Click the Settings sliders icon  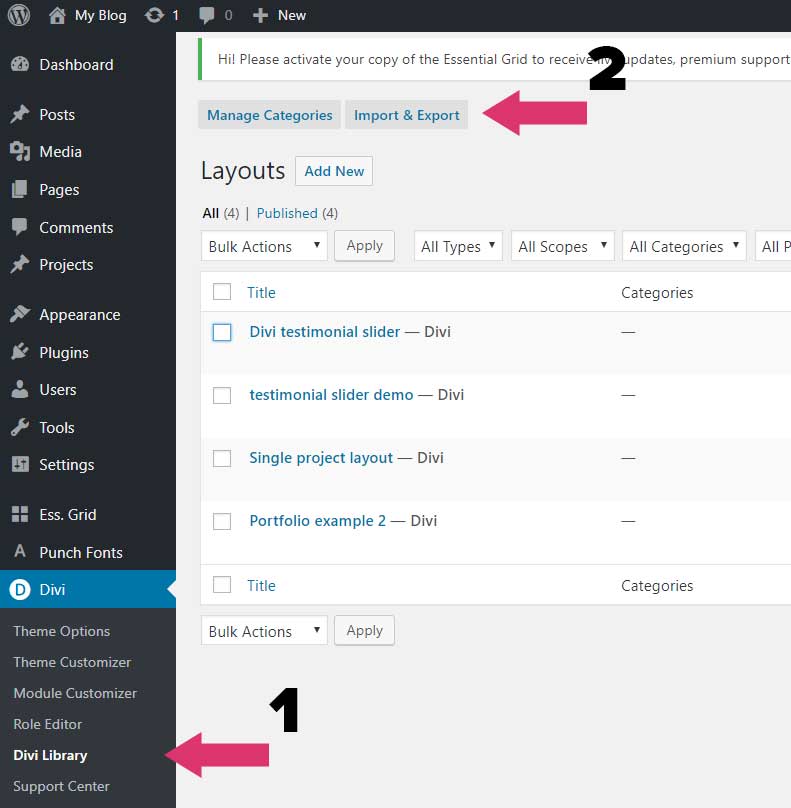coord(20,464)
